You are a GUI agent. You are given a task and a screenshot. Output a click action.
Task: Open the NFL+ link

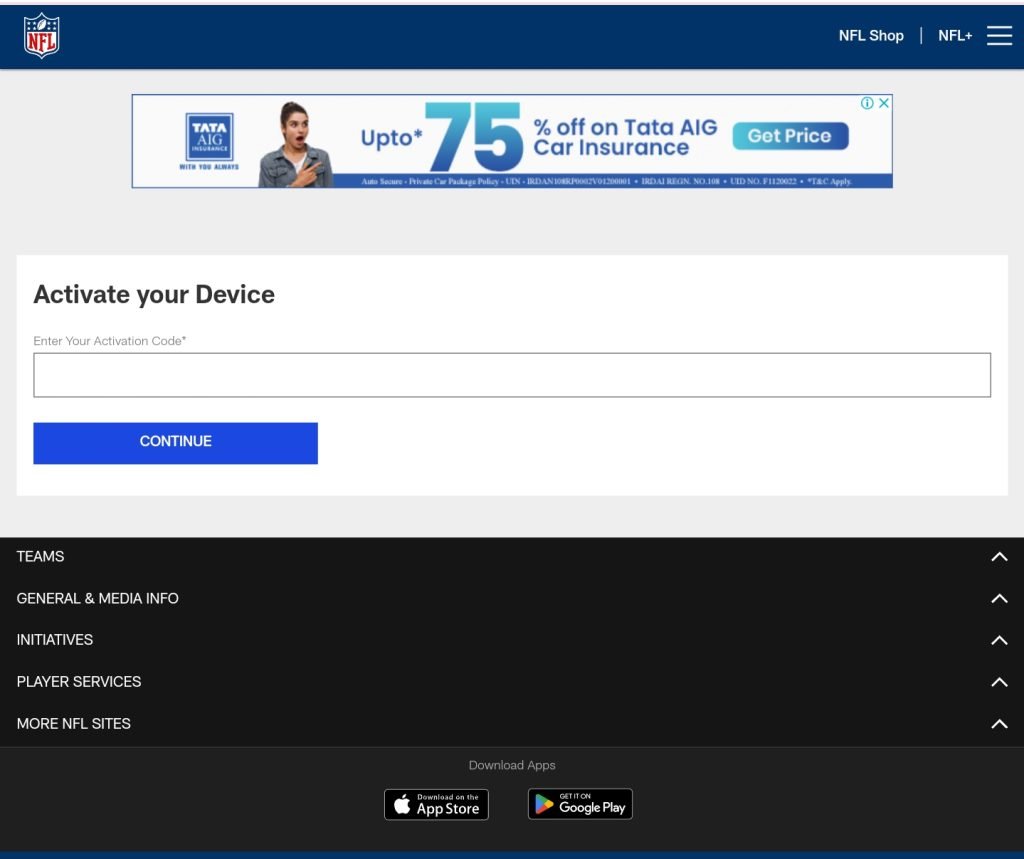point(955,36)
